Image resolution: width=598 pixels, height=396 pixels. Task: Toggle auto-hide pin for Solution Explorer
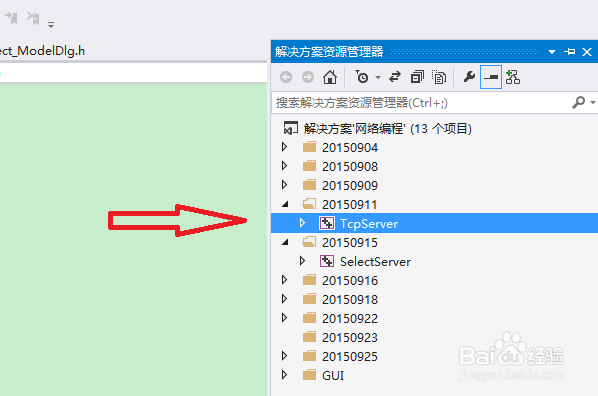click(x=569, y=52)
